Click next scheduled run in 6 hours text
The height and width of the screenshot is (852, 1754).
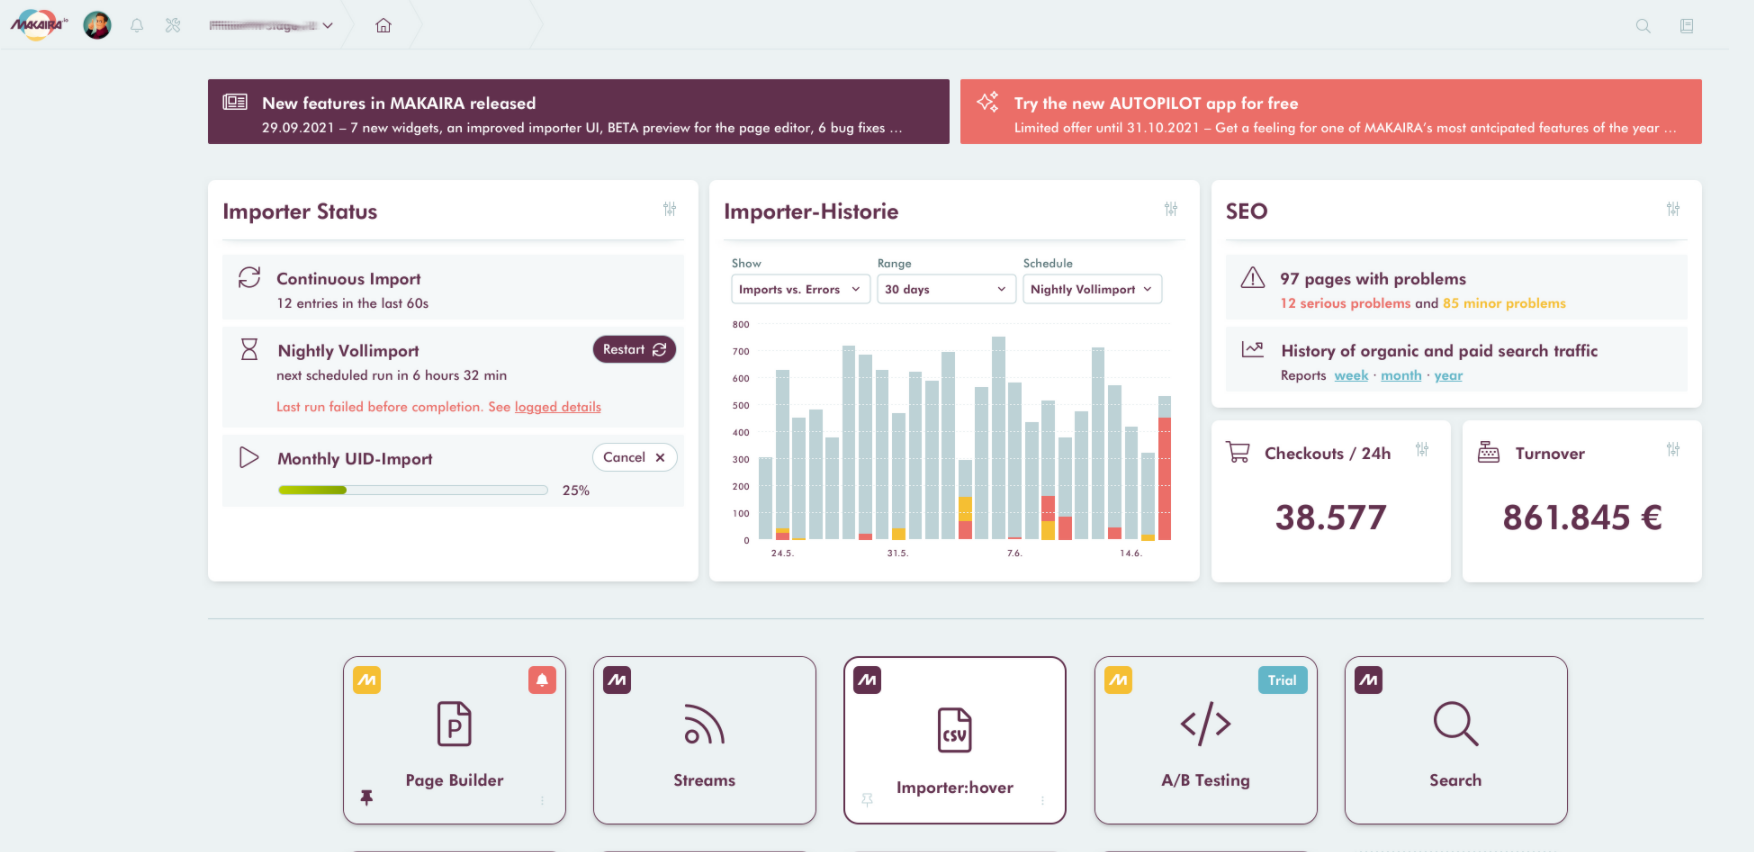[x=392, y=375]
